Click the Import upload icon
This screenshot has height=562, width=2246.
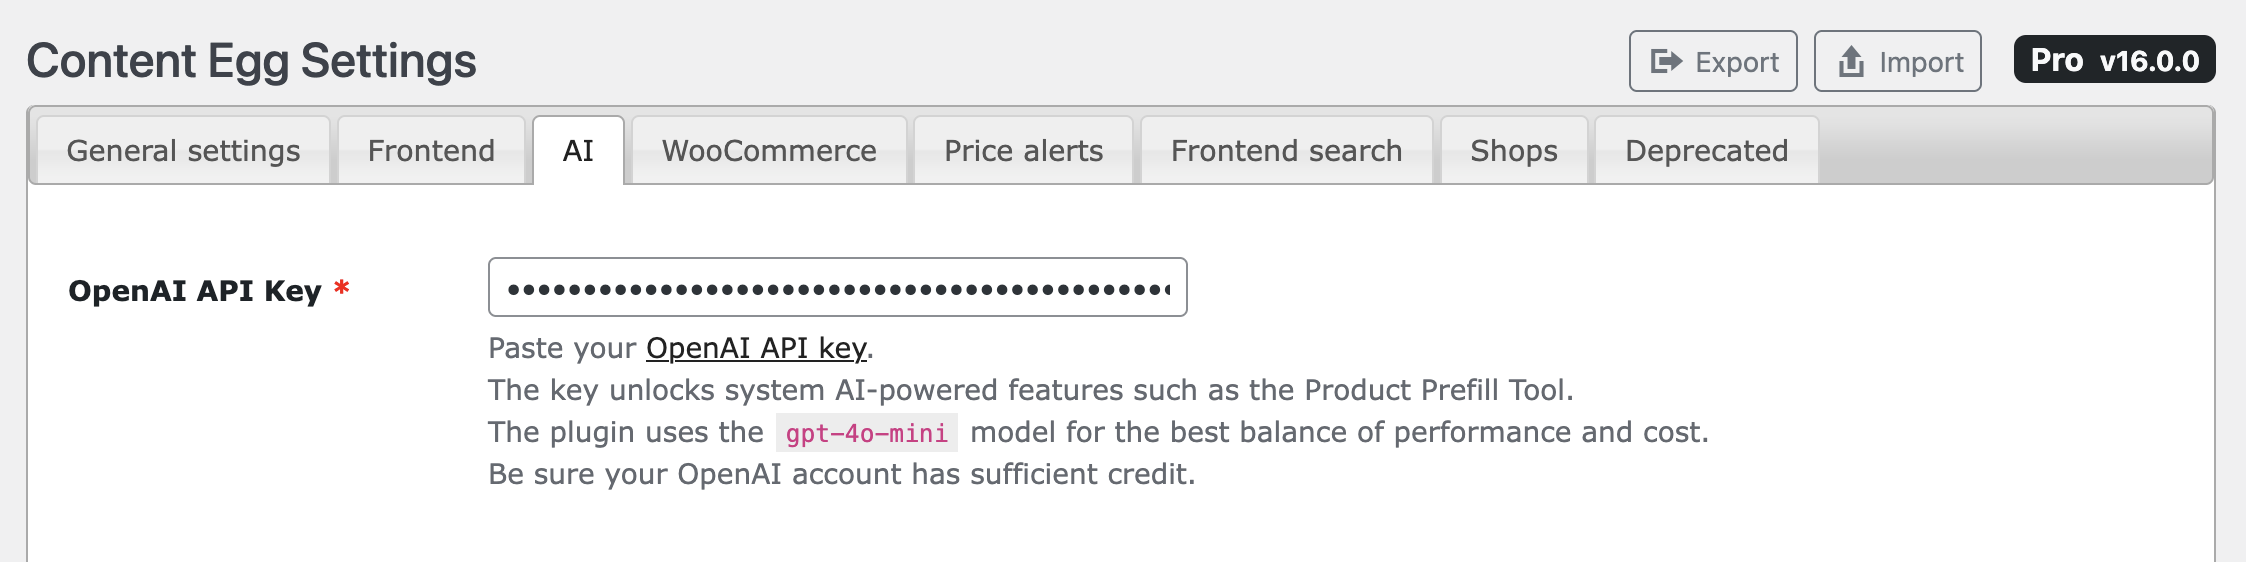[x=1851, y=62]
